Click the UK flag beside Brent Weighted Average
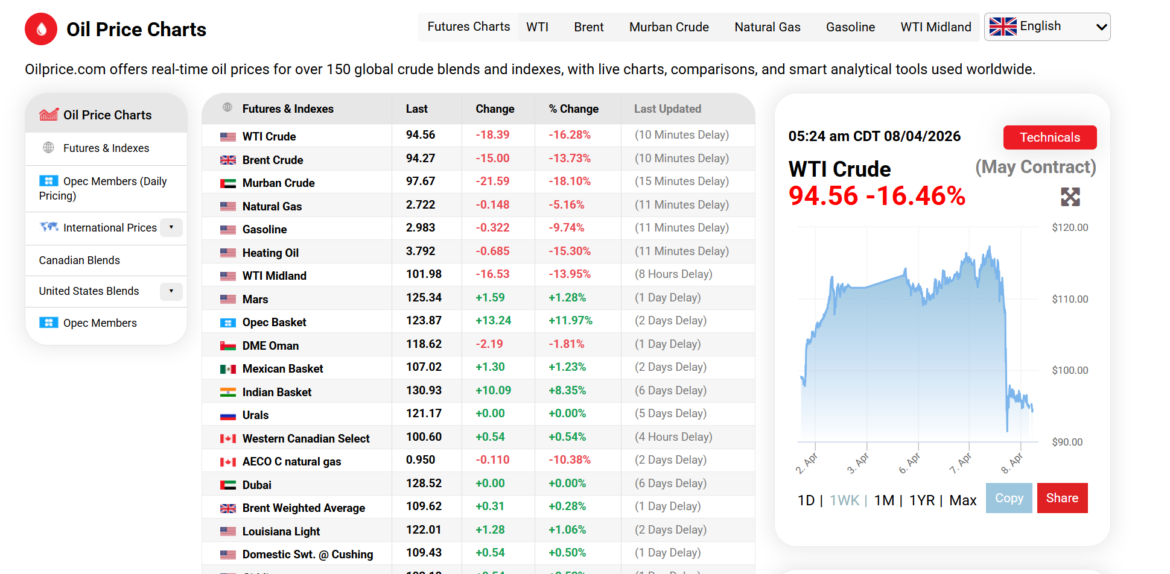The height and width of the screenshot is (574, 1170). tap(228, 508)
